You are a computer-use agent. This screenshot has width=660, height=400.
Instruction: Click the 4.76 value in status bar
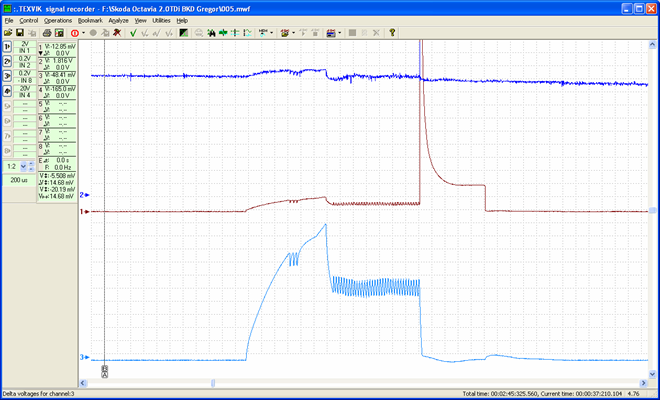[633, 394]
